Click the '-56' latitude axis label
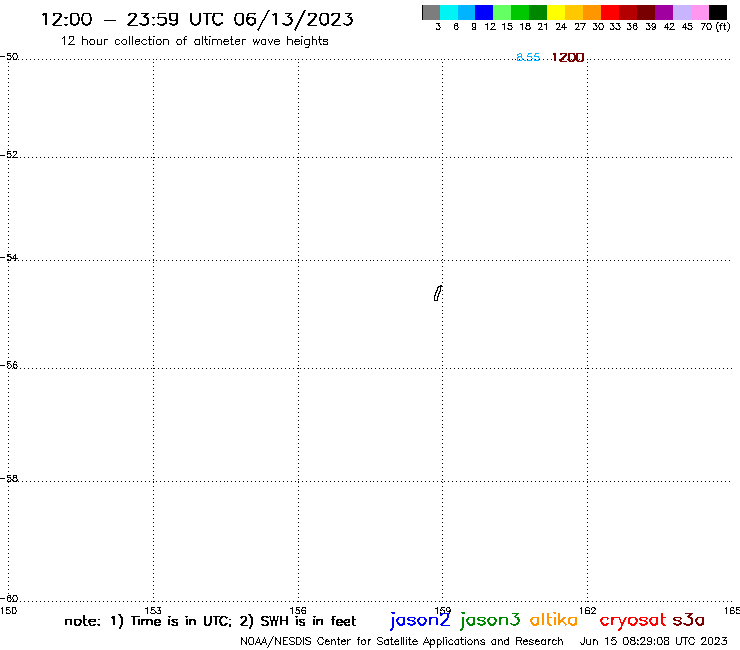 point(9,365)
